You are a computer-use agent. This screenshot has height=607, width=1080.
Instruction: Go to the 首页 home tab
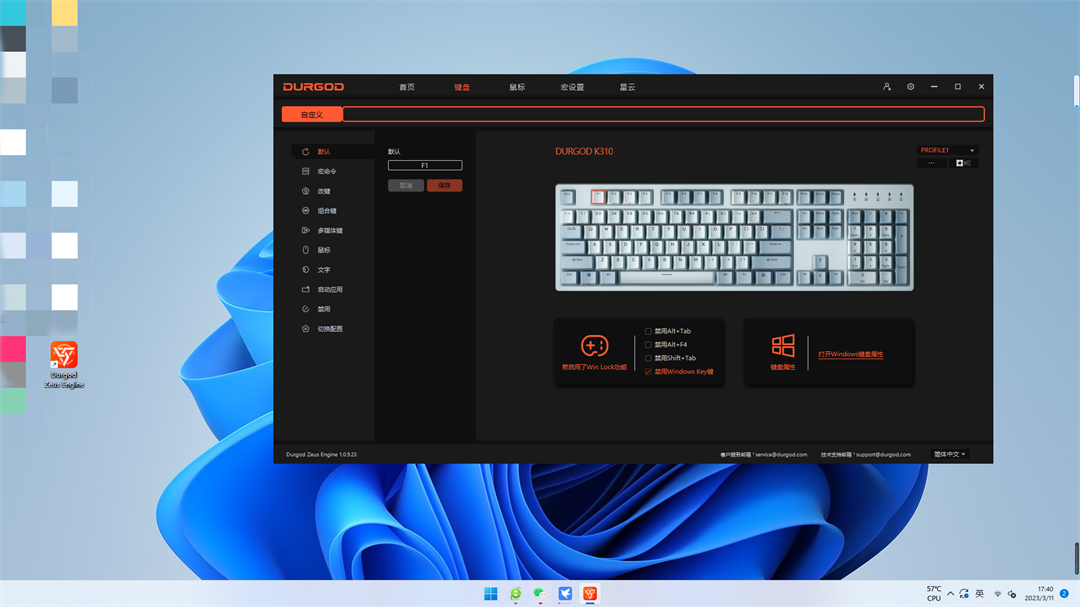407,87
